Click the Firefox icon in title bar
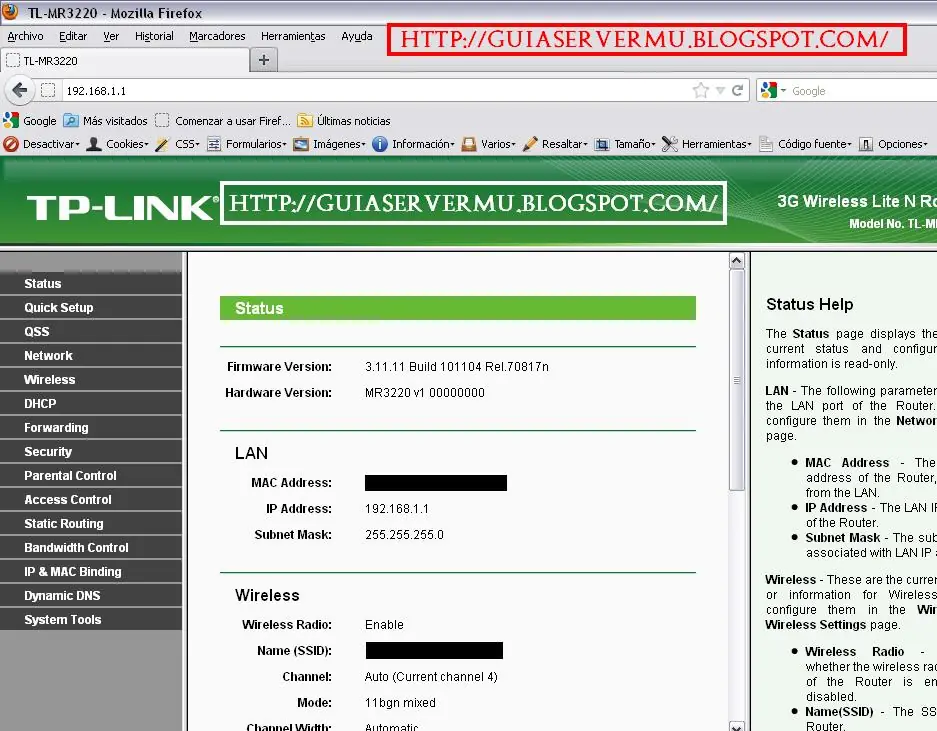 [x=10, y=11]
